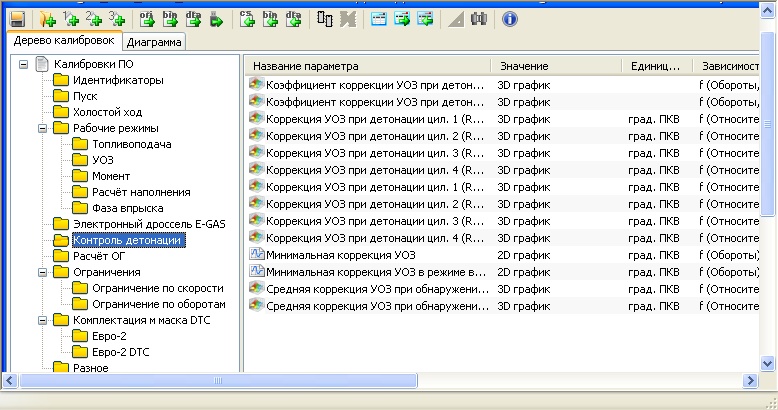778x410 pixels.
Task: Collapse the 'Ограничения' tree node
Action: click(x=43, y=272)
